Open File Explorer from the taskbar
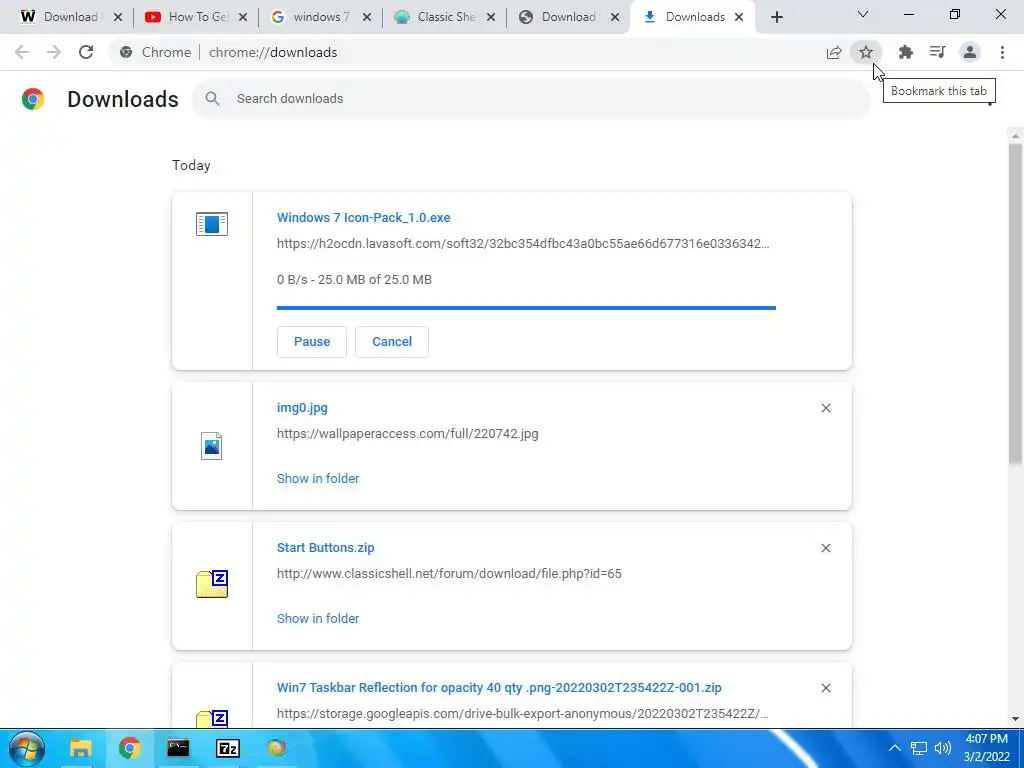The width and height of the screenshot is (1024, 768). [80, 748]
